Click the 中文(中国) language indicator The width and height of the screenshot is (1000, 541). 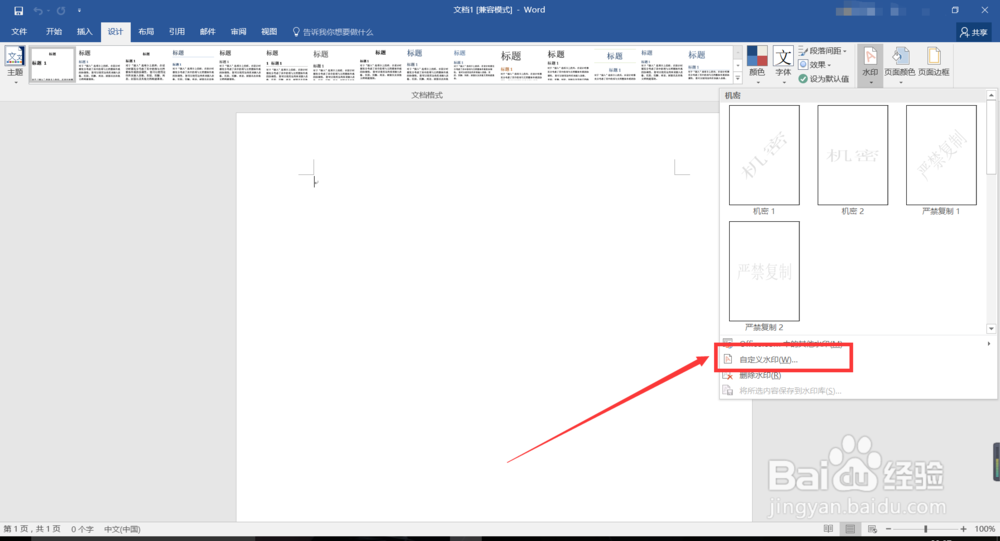(x=122, y=529)
